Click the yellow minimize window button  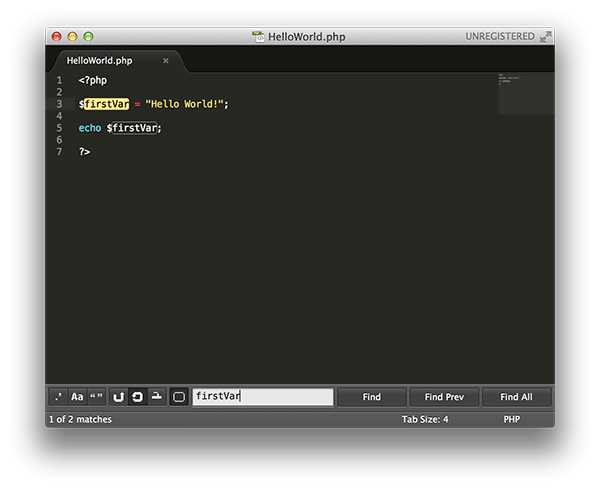[x=72, y=37]
